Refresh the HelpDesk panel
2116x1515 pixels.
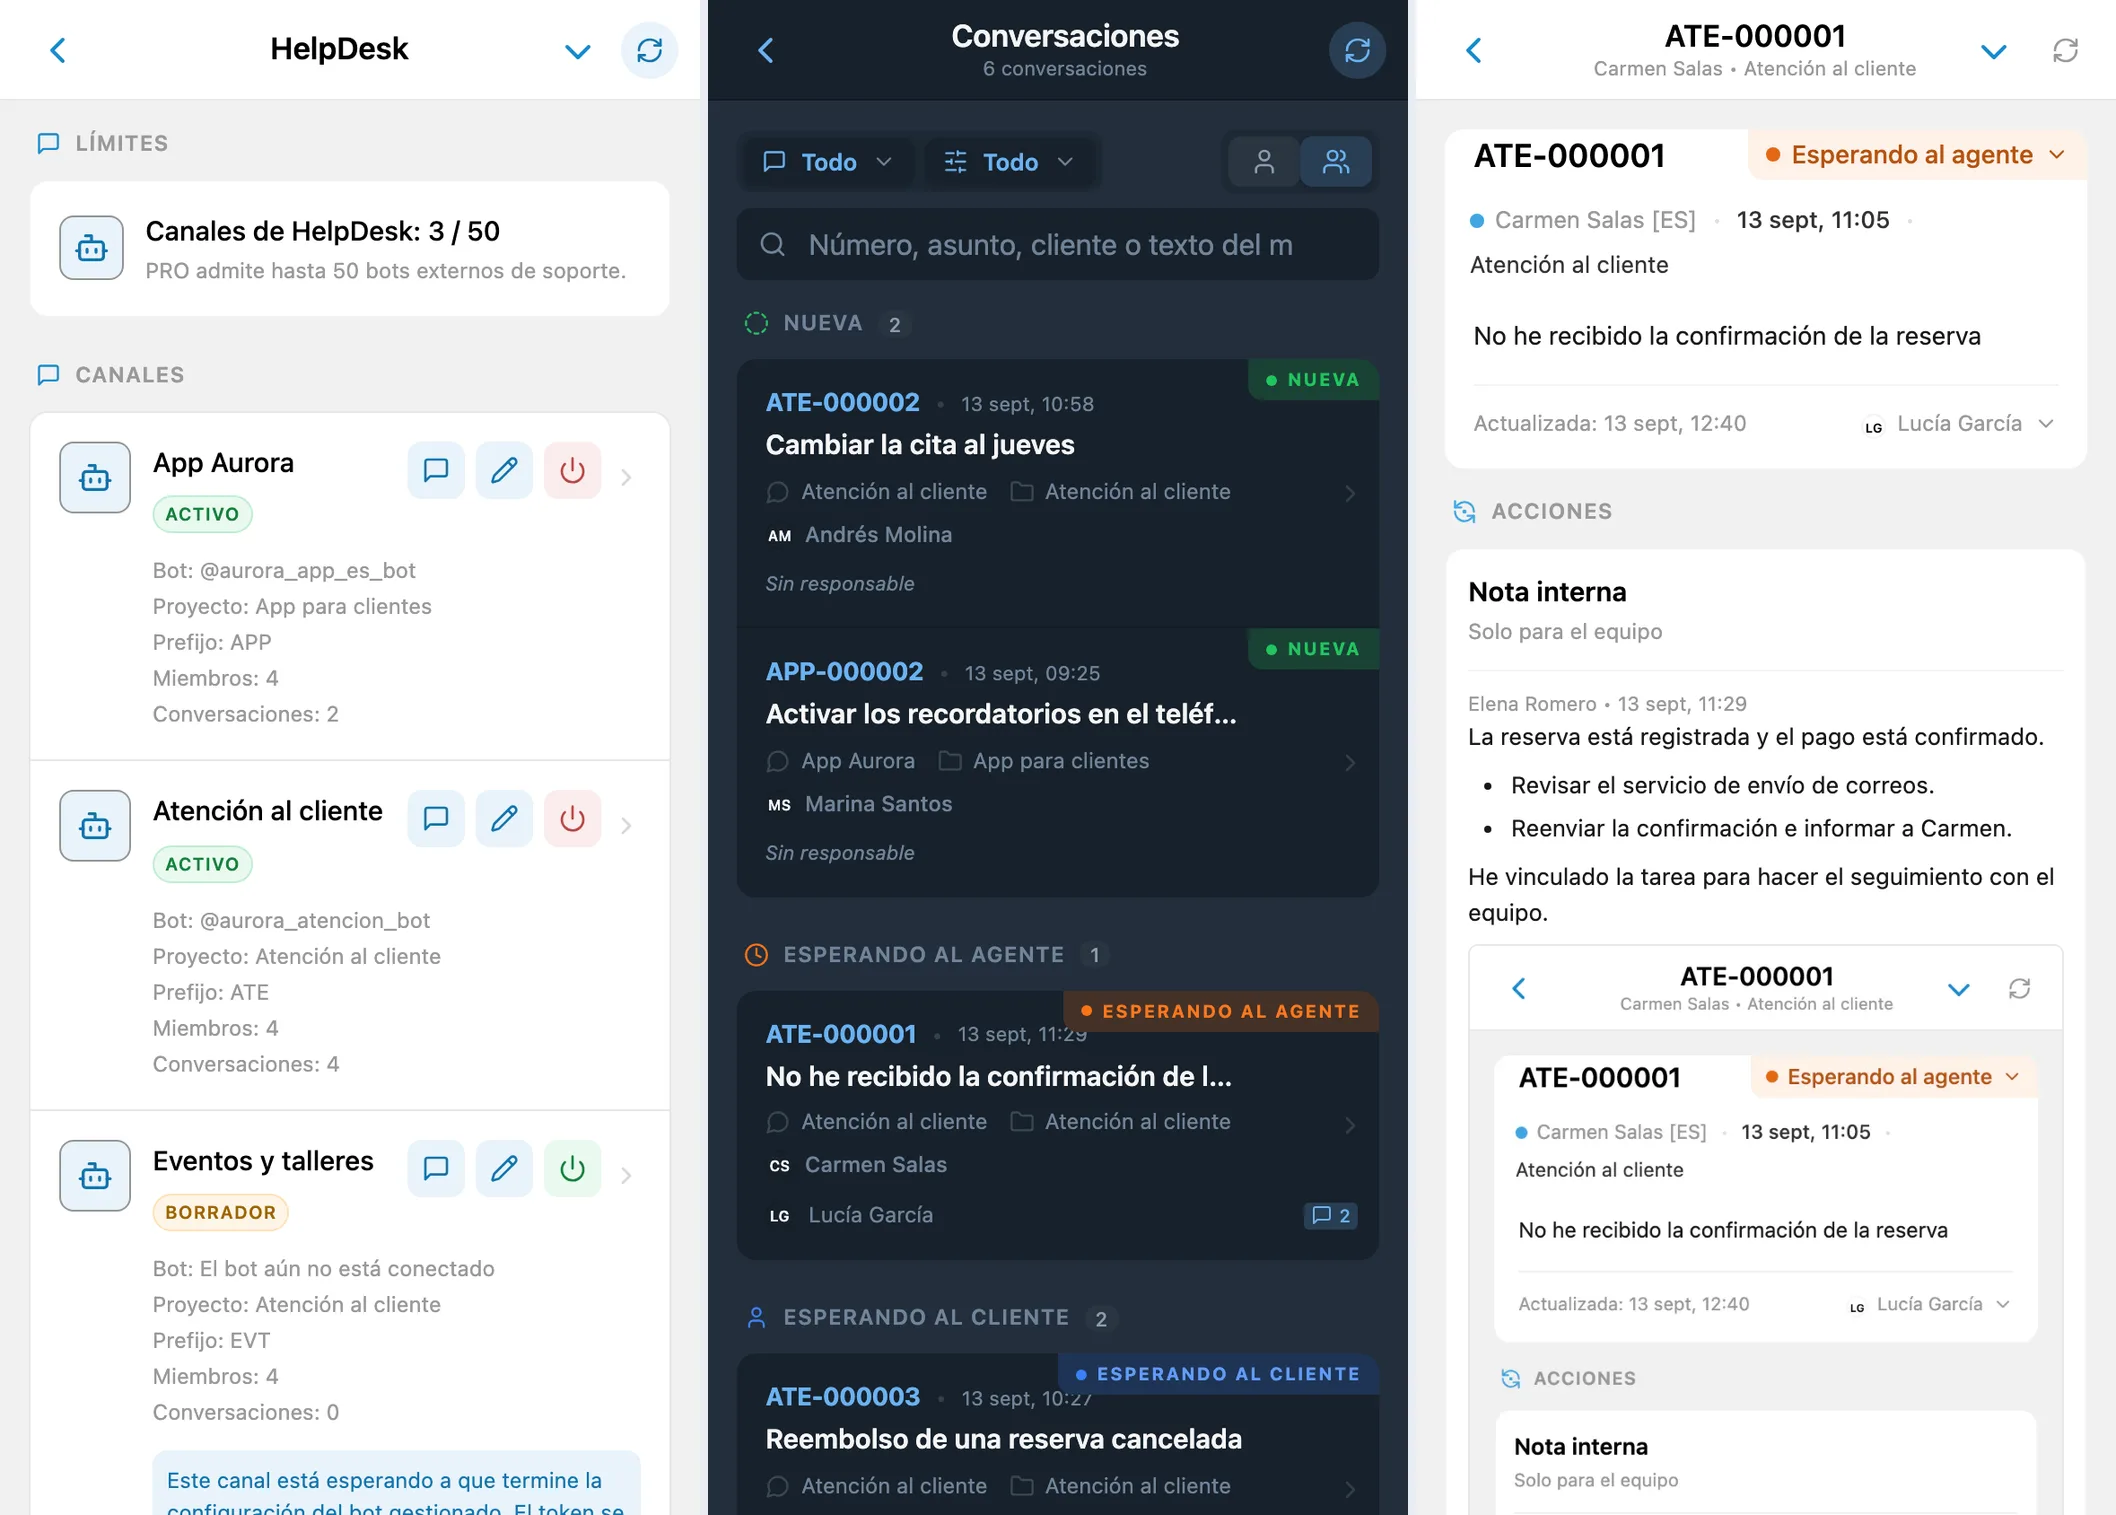point(649,50)
